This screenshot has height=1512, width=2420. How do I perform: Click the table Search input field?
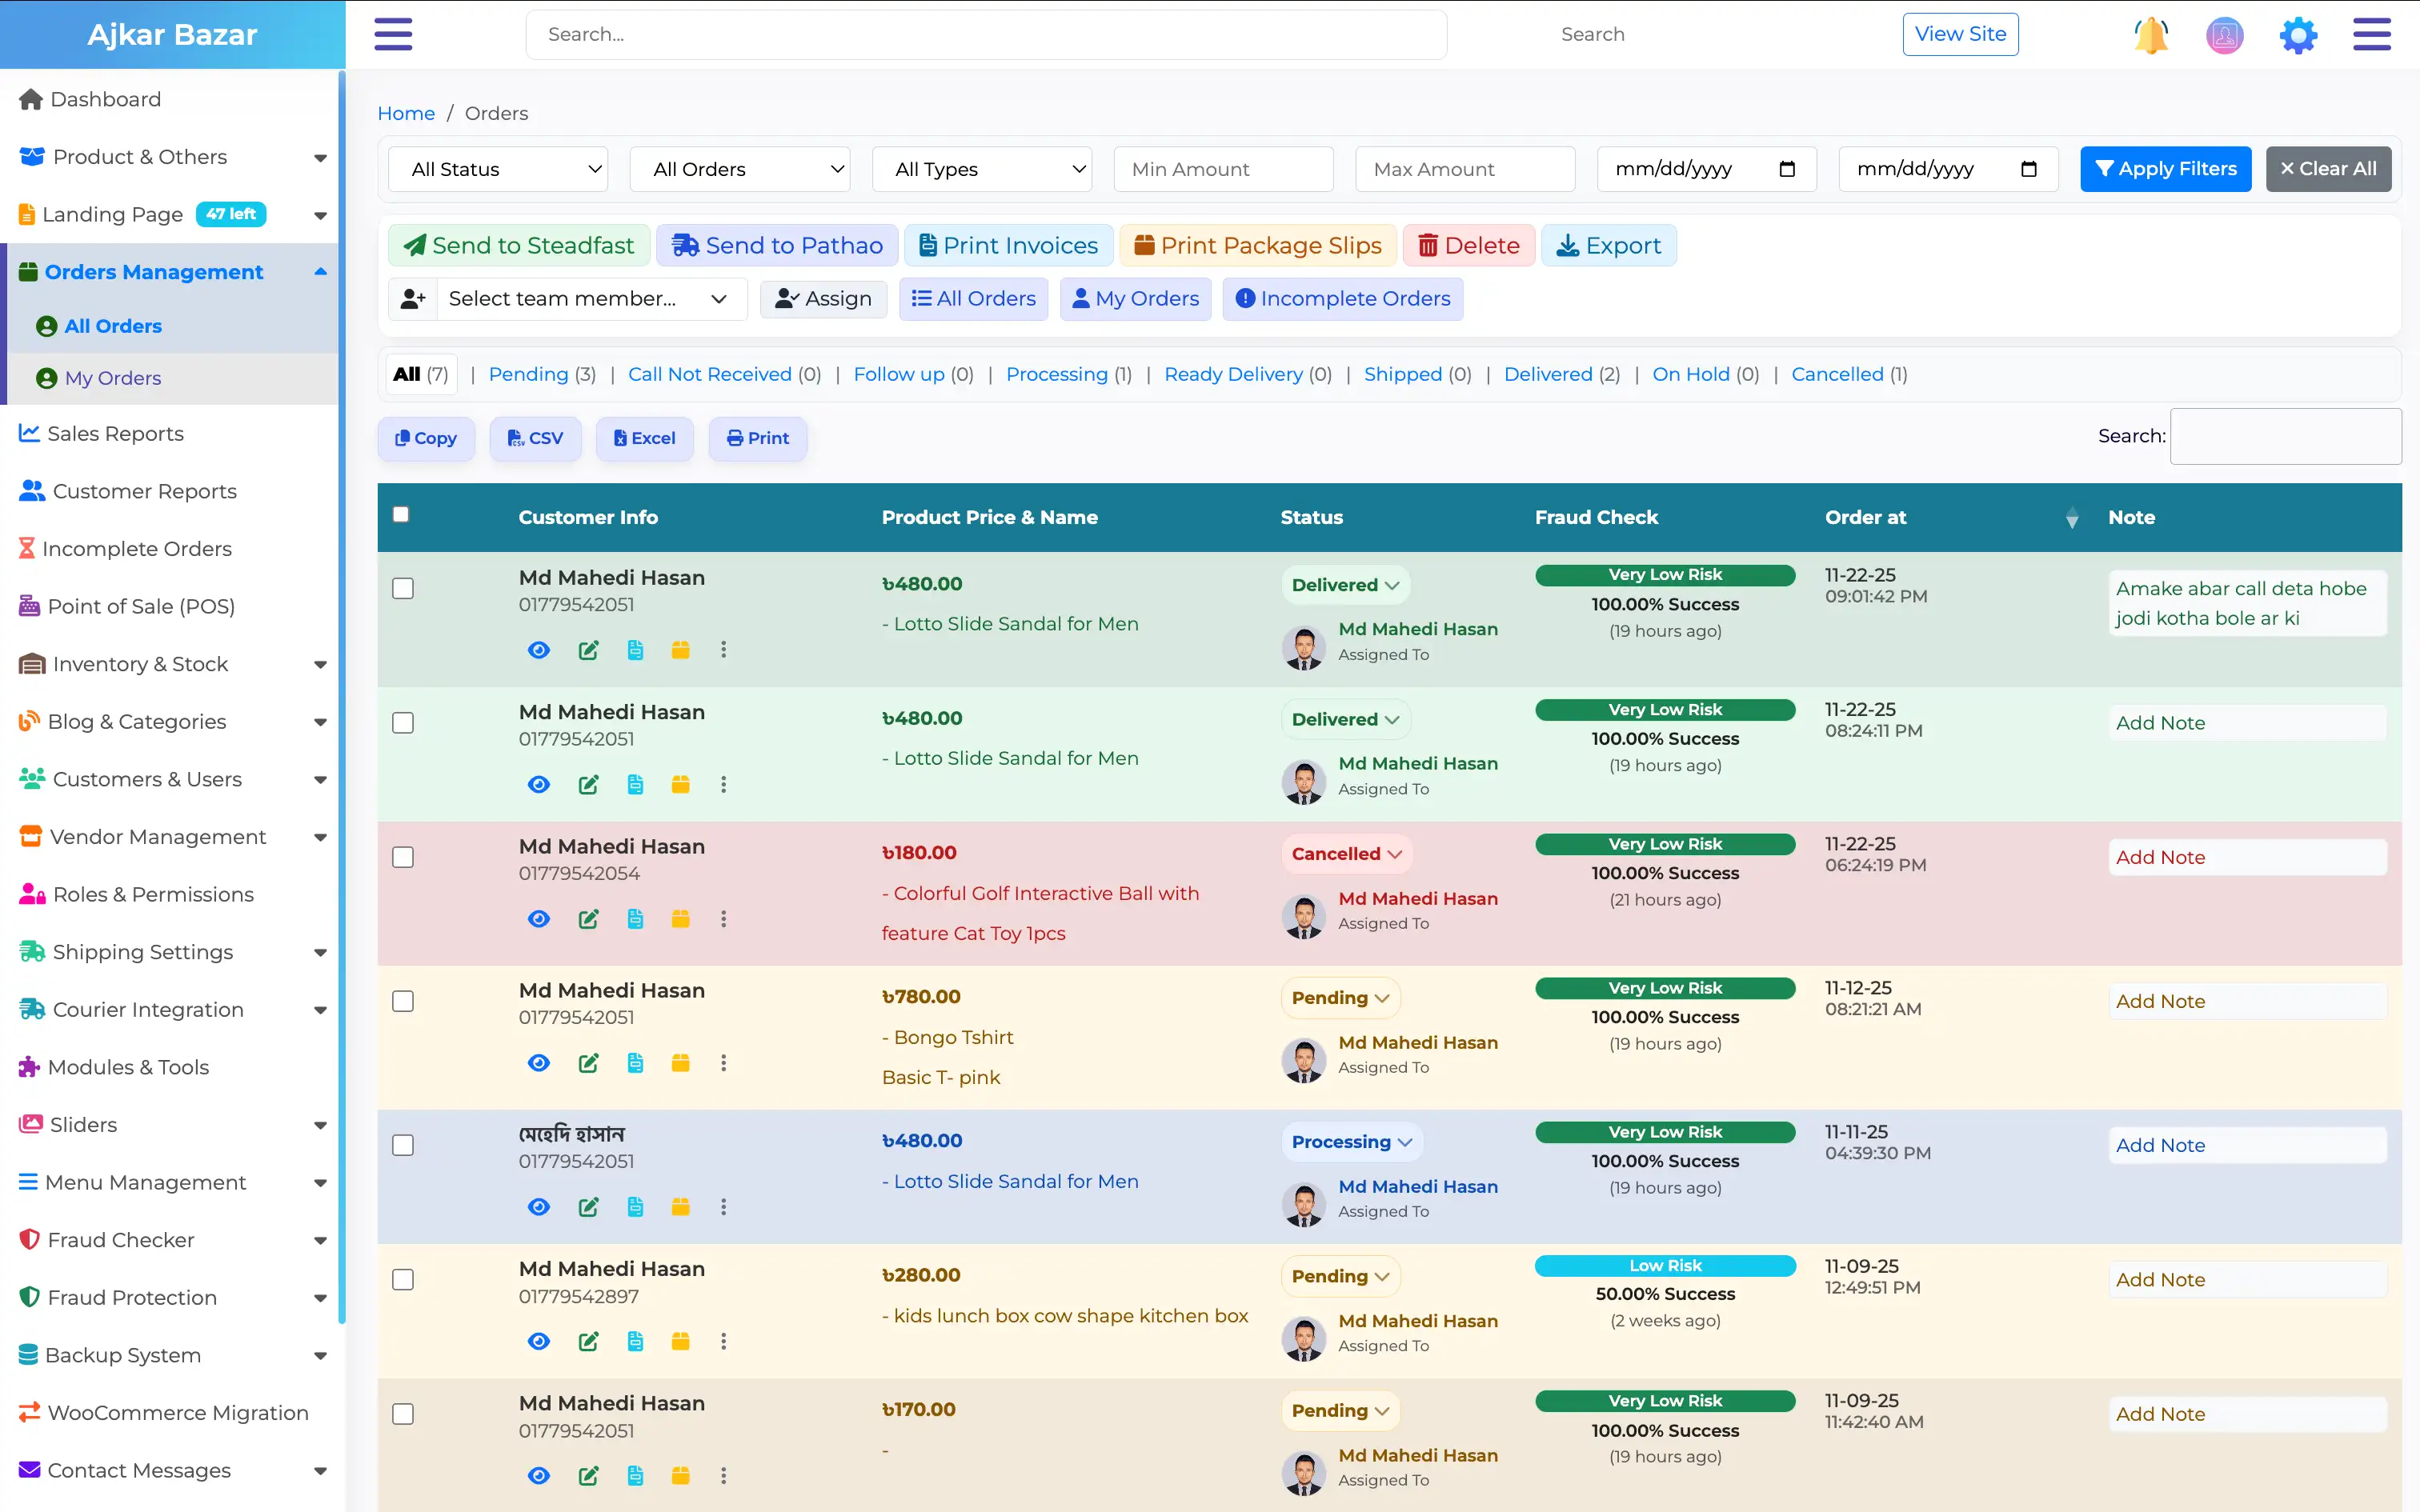click(x=2285, y=436)
